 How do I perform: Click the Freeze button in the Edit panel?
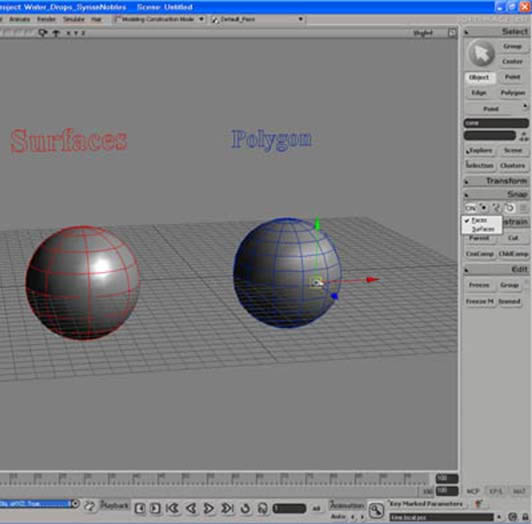tap(479, 285)
